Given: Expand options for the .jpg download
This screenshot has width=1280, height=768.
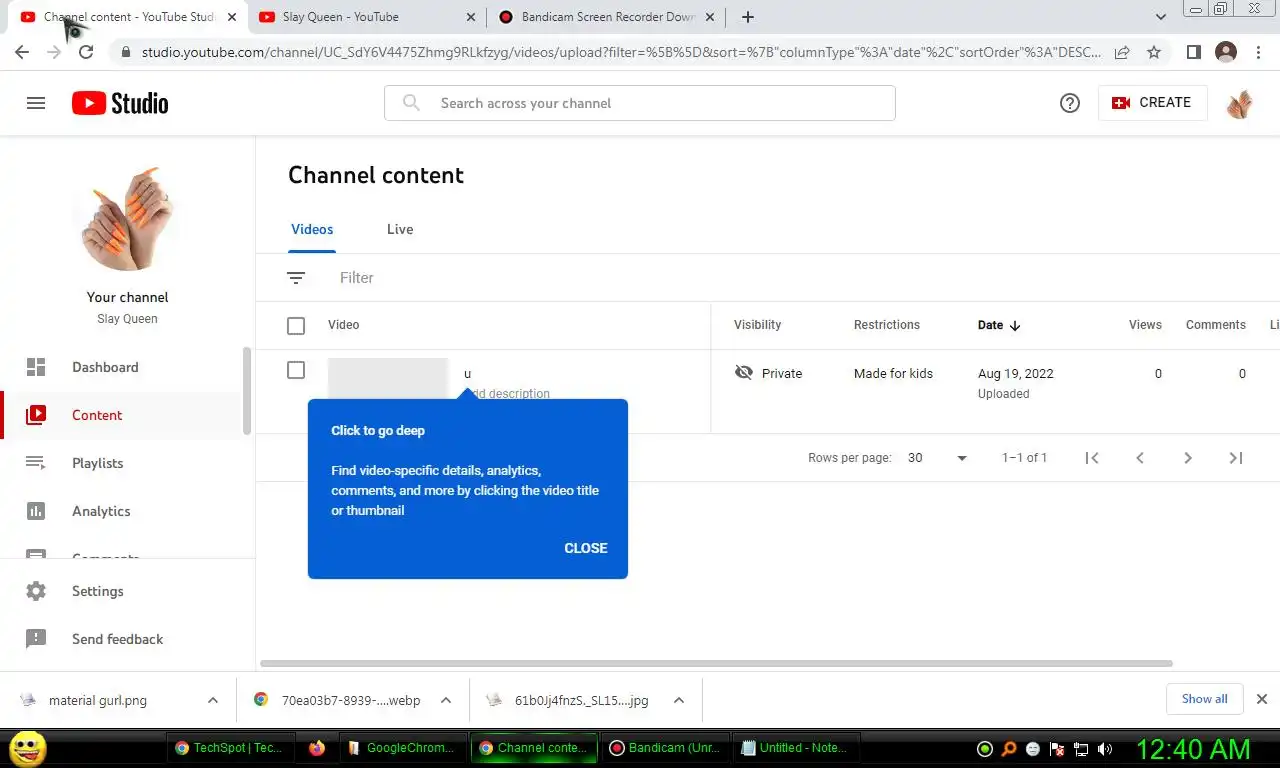Looking at the screenshot, I should (x=678, y=700).
